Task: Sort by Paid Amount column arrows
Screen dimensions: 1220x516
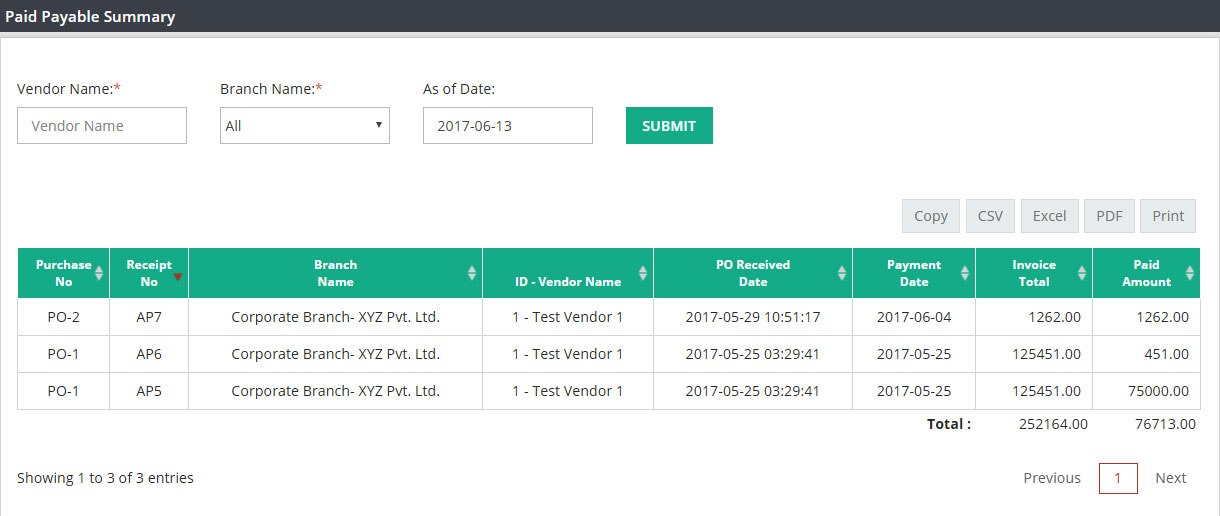Action: coord(1190,273)
